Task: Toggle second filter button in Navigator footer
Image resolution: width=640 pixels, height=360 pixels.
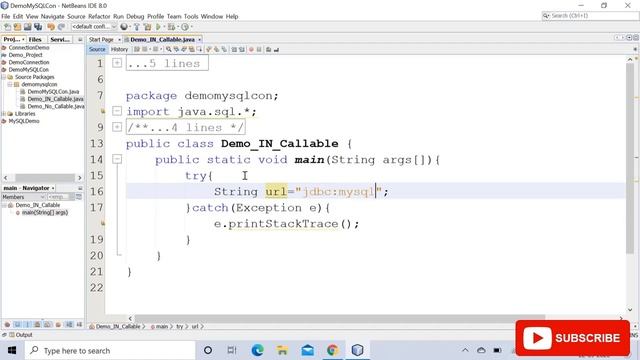Action: 17,325
